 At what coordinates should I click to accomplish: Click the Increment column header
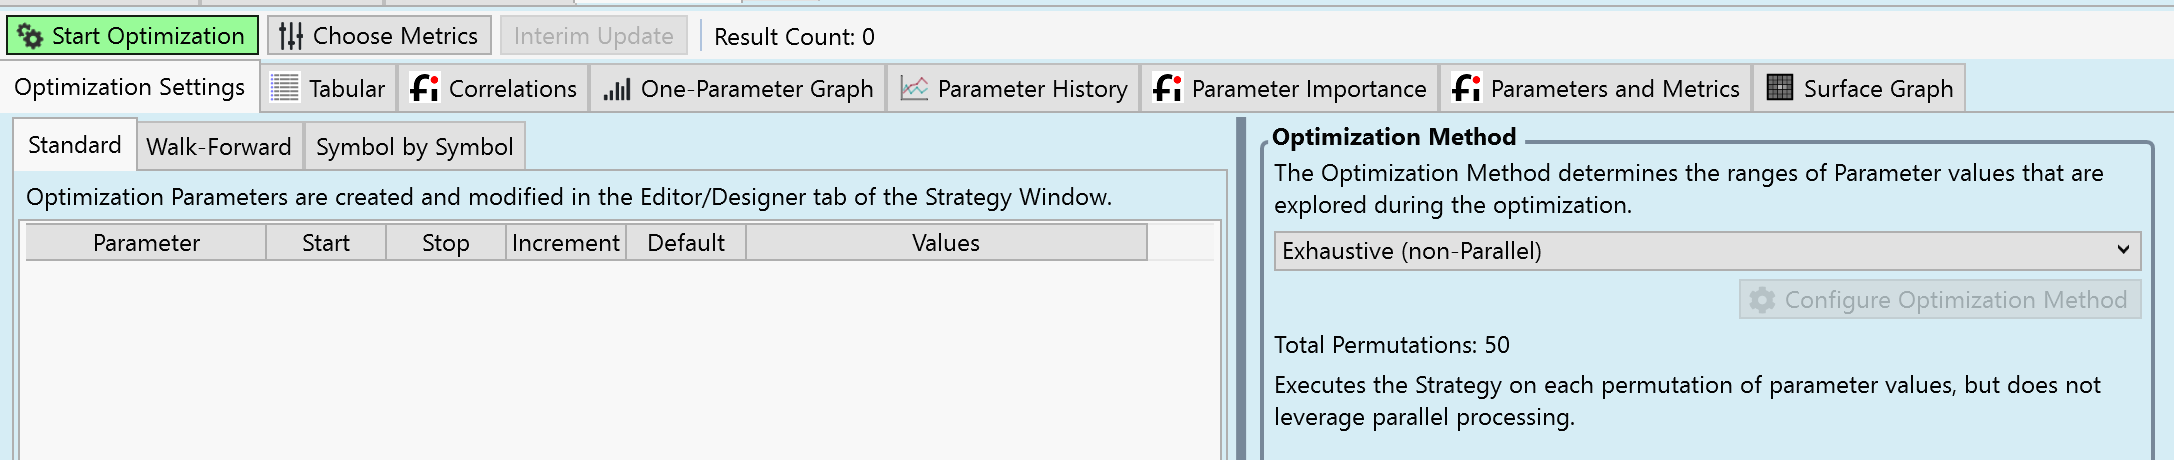(x=566, y=243)
